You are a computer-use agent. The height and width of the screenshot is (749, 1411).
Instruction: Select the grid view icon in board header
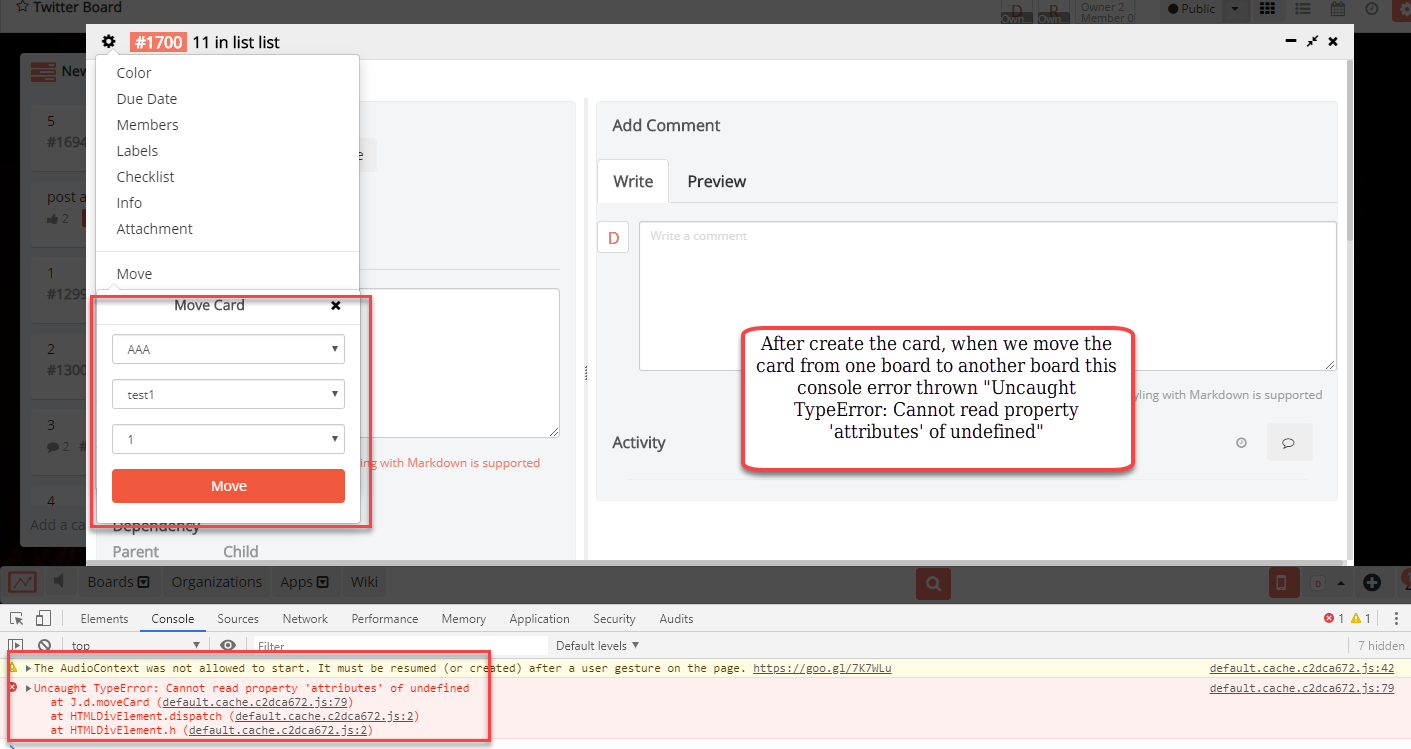point(1267,10)
